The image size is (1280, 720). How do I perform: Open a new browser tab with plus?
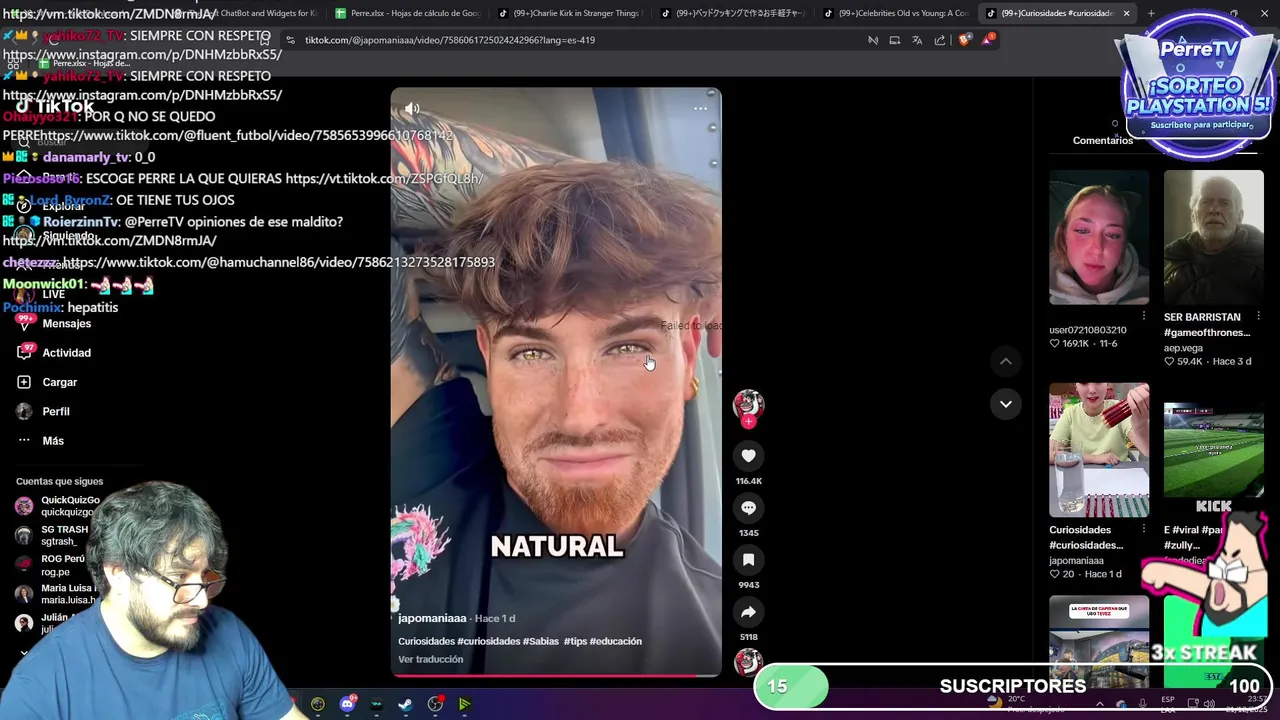coord(1151,13)
